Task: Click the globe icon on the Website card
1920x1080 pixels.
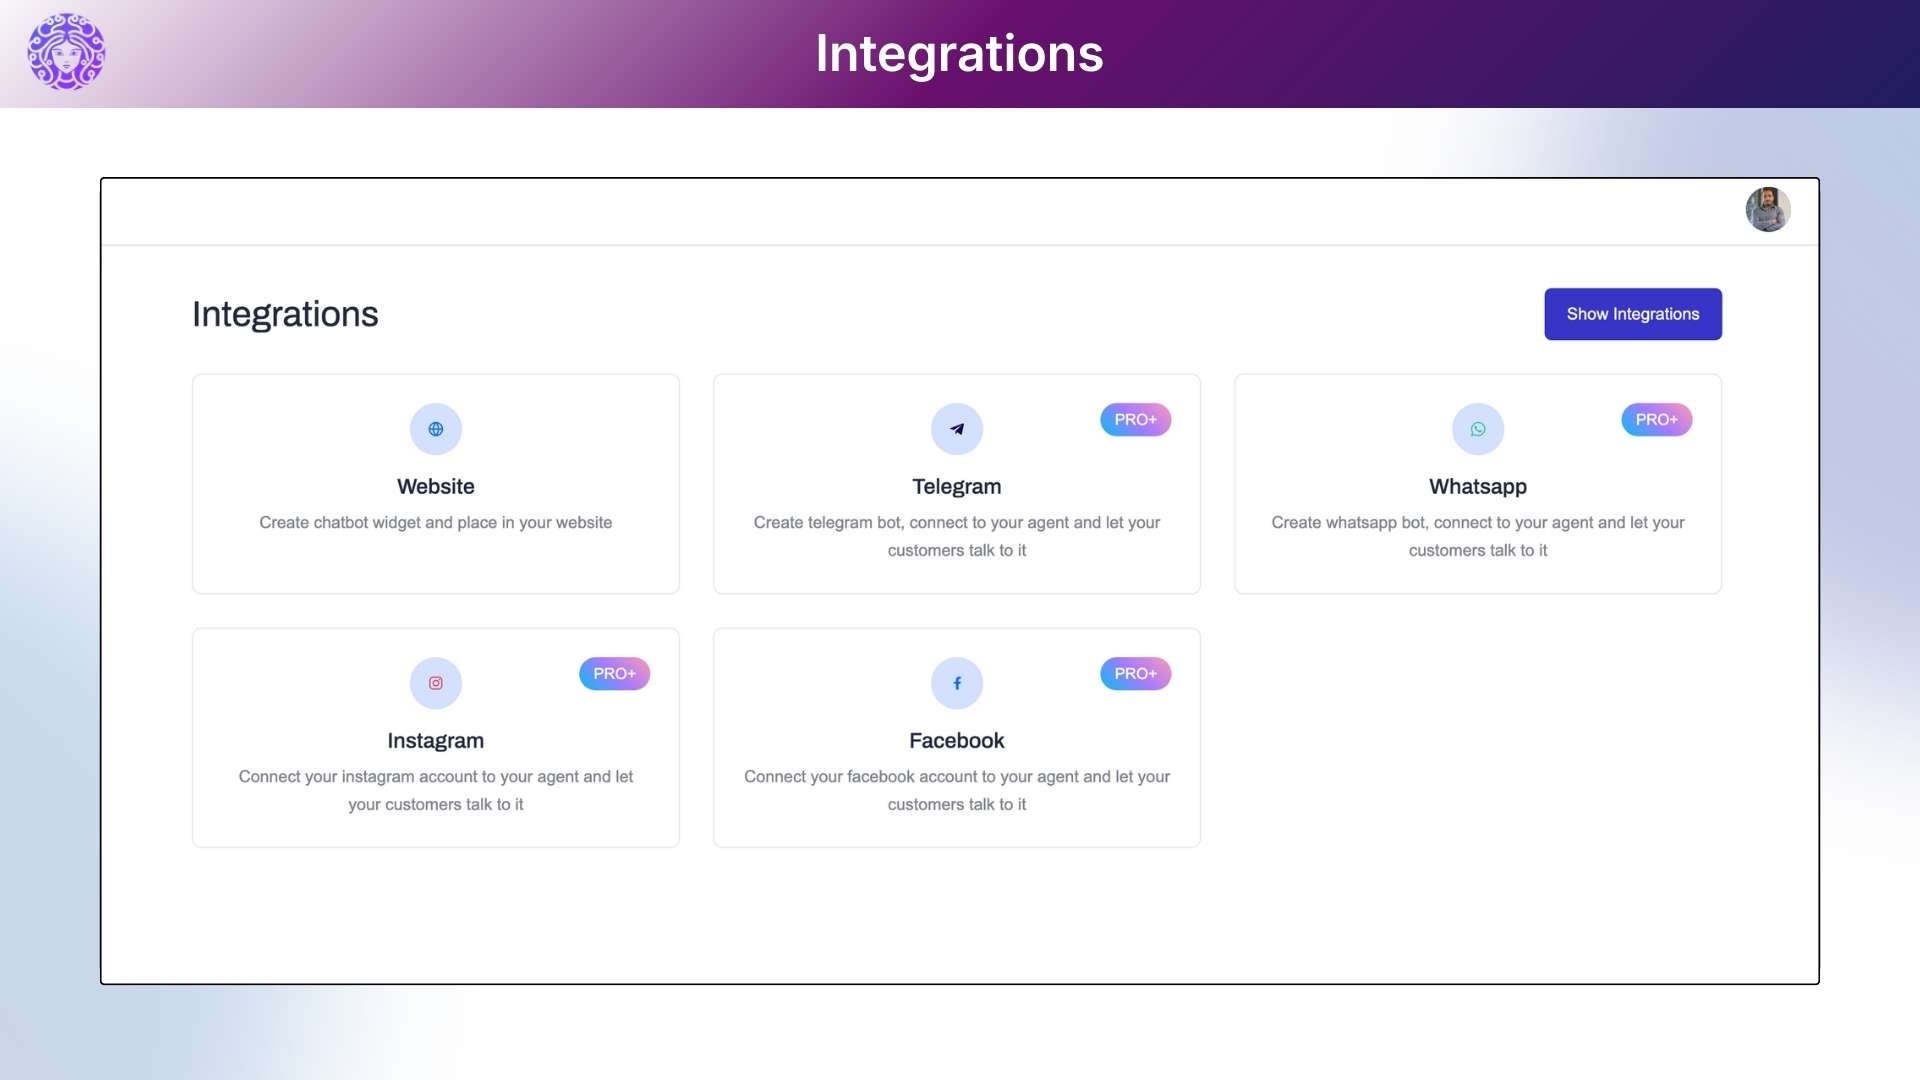Action: coord(435,428)
